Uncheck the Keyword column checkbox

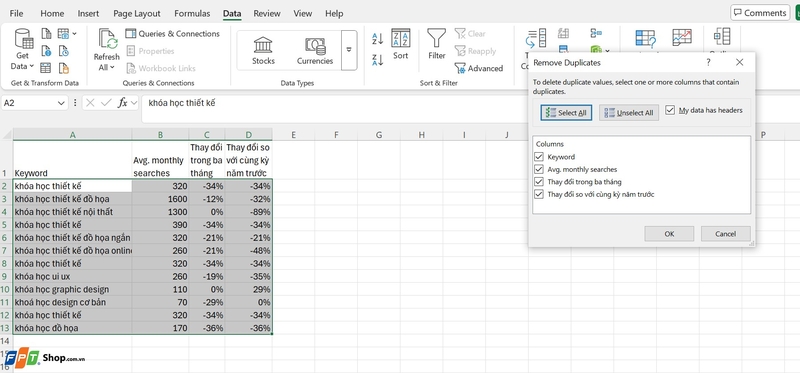pyautogui.click(x=539, y=157)
